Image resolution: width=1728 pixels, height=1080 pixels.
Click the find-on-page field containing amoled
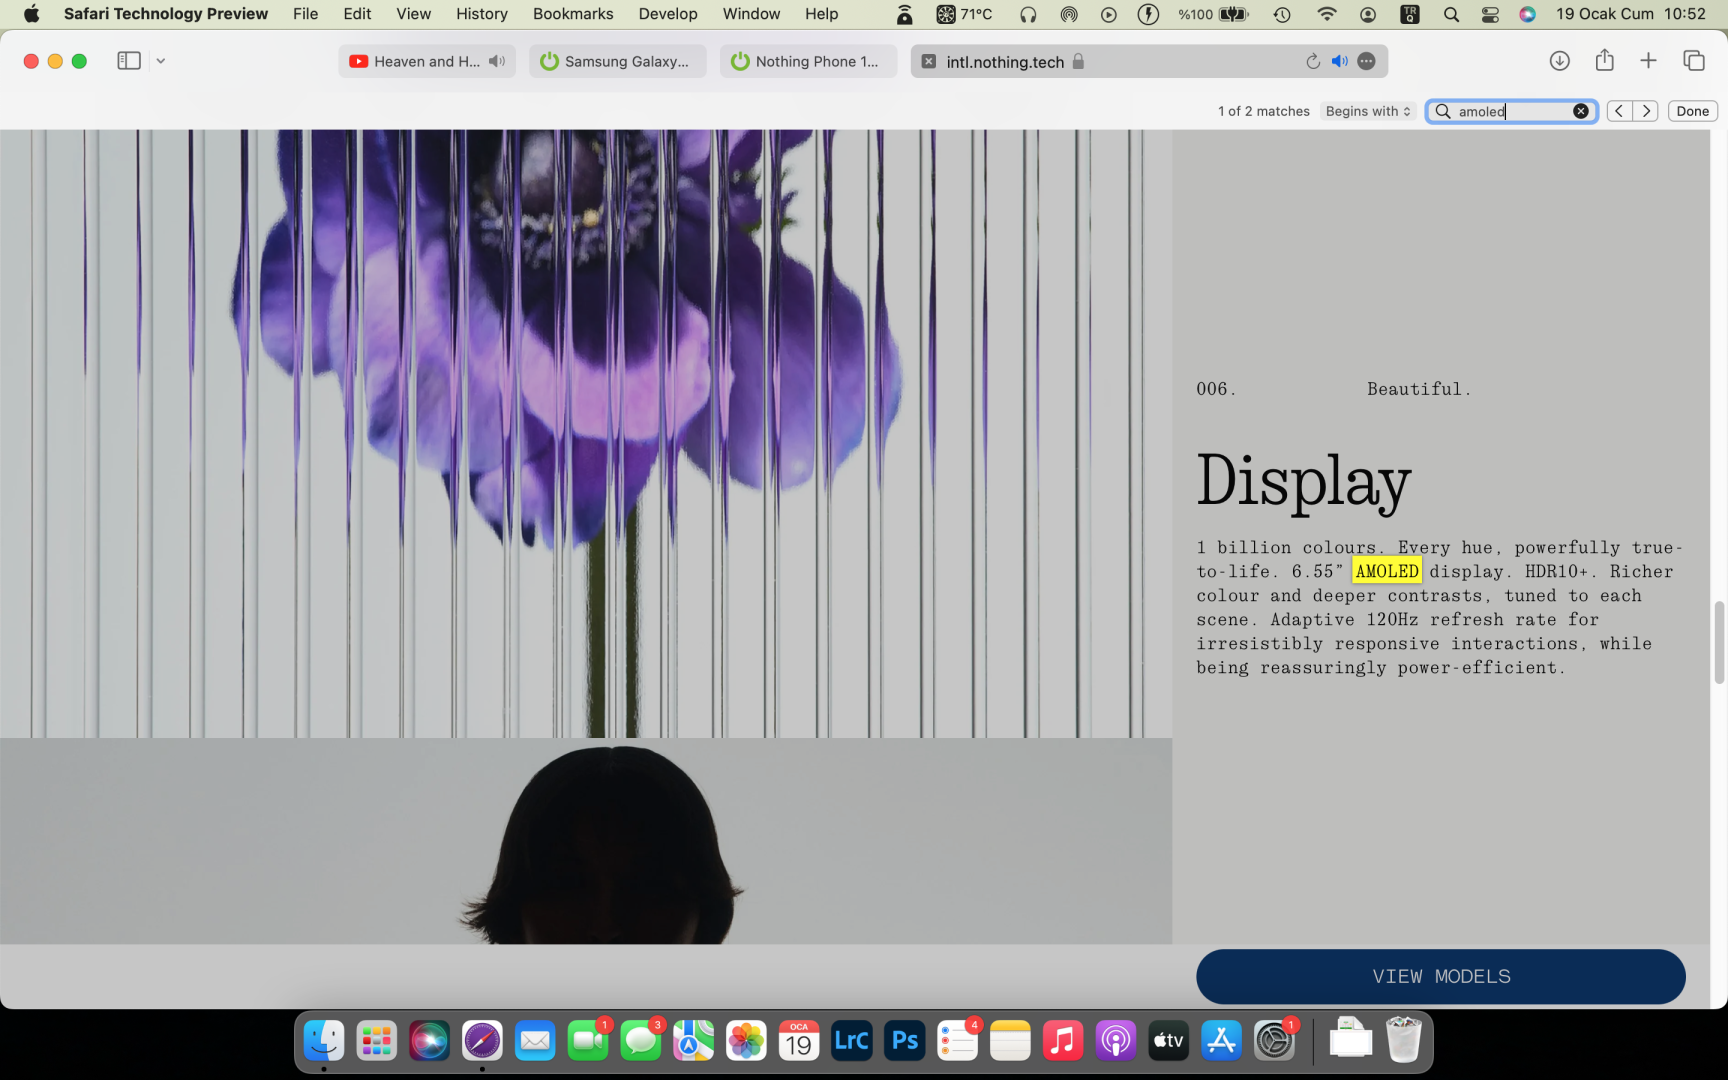coord(1510,111)
